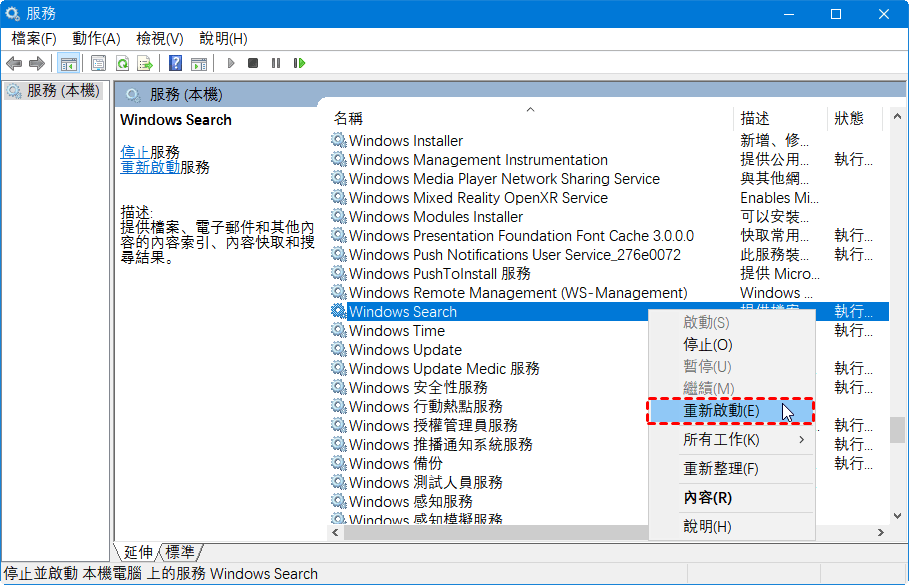The height and width of the screenshot is (585, 909).
Task: Click the gear icon beside Windows 備份
Action: pos(339,463)
